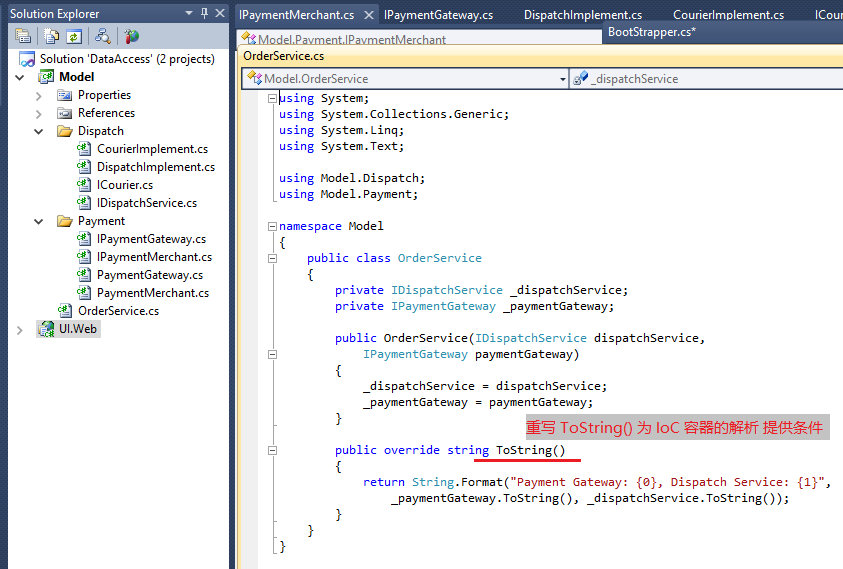Screen dimensions: 843x569
Task: Click the Properties toolbar icon in Solution Explorer
Action: 23,36
